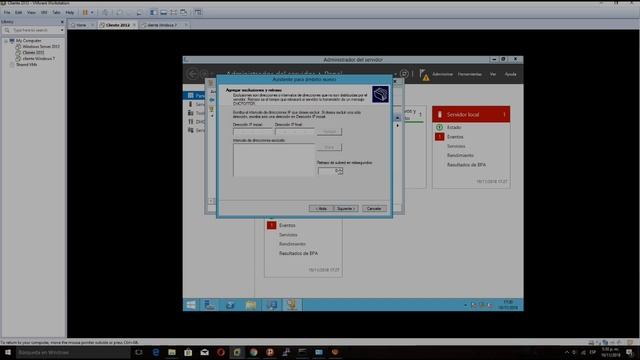Click Resultados de BPA in Servidor local tile
The width and height of the screenshot is (640, 360).
(x=466, y=165)
